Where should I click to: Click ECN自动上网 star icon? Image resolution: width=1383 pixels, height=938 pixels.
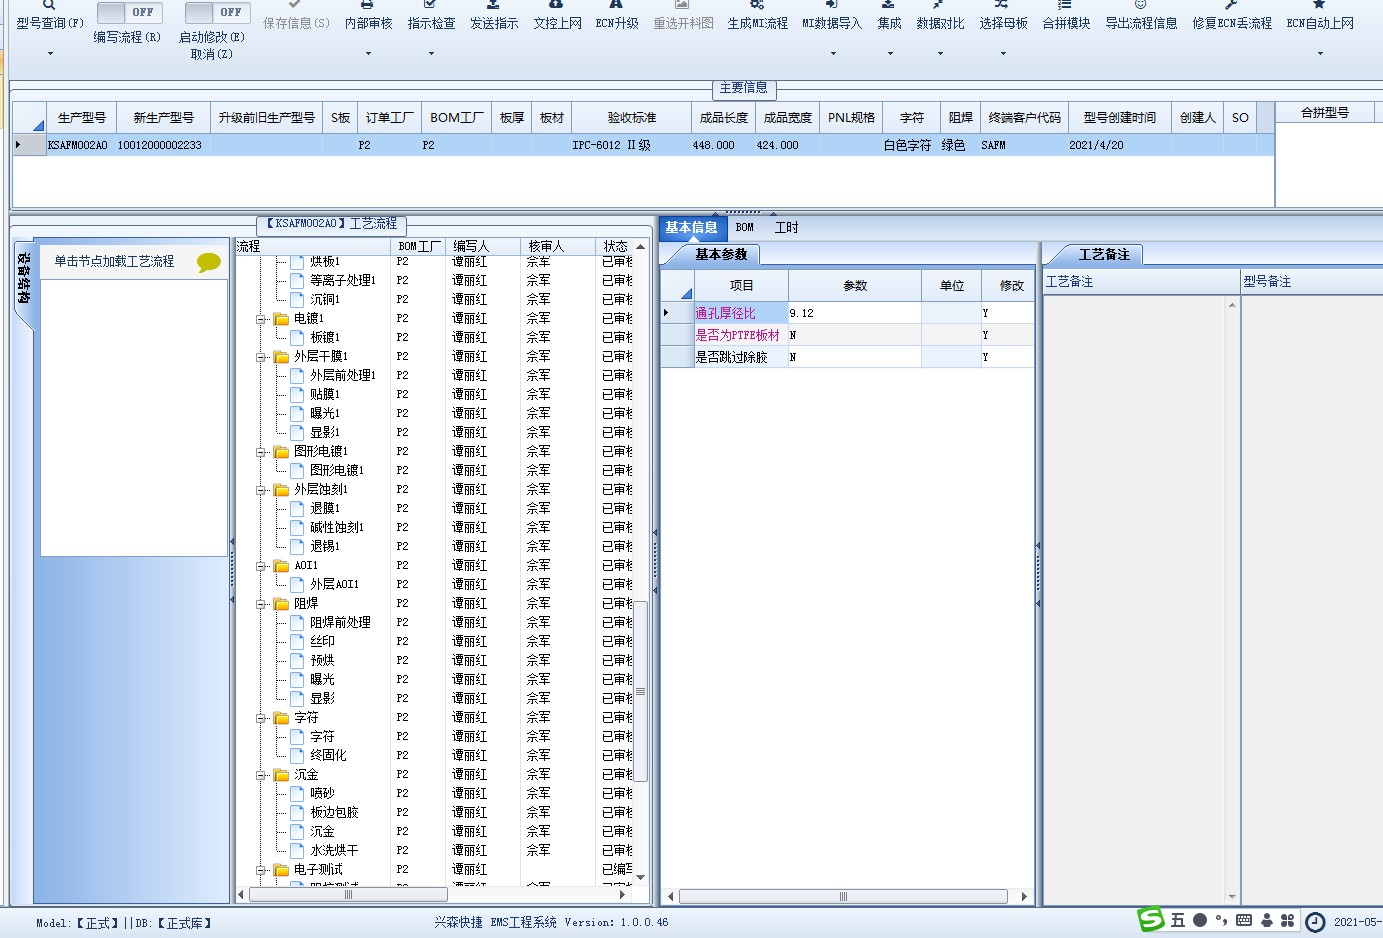pos(1319,5)
